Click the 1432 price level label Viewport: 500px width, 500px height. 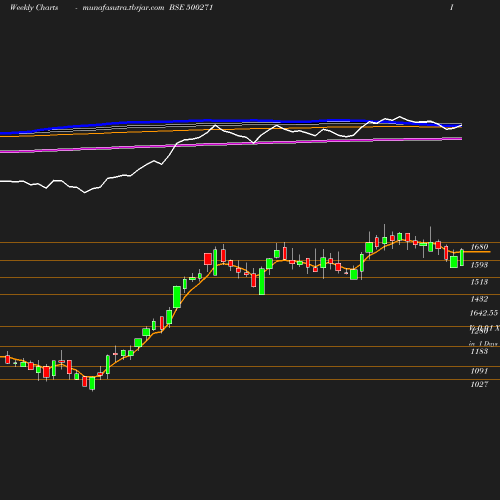479,299
